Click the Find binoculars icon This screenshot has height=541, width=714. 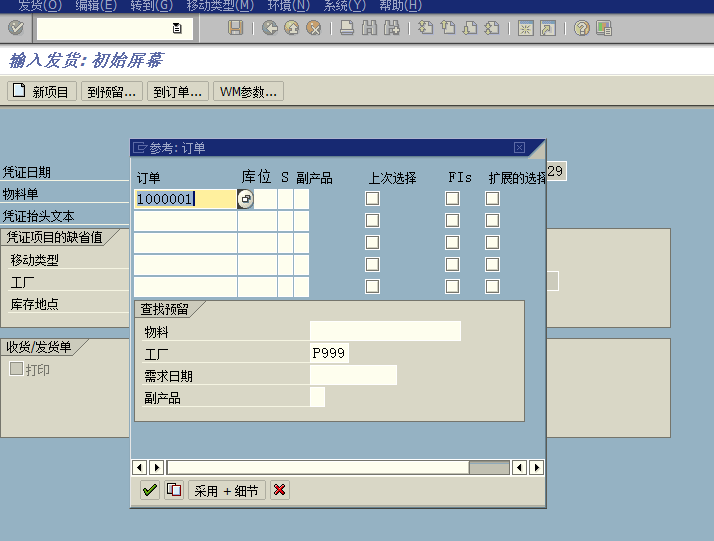pyautogui.click(x=369, y=28)
